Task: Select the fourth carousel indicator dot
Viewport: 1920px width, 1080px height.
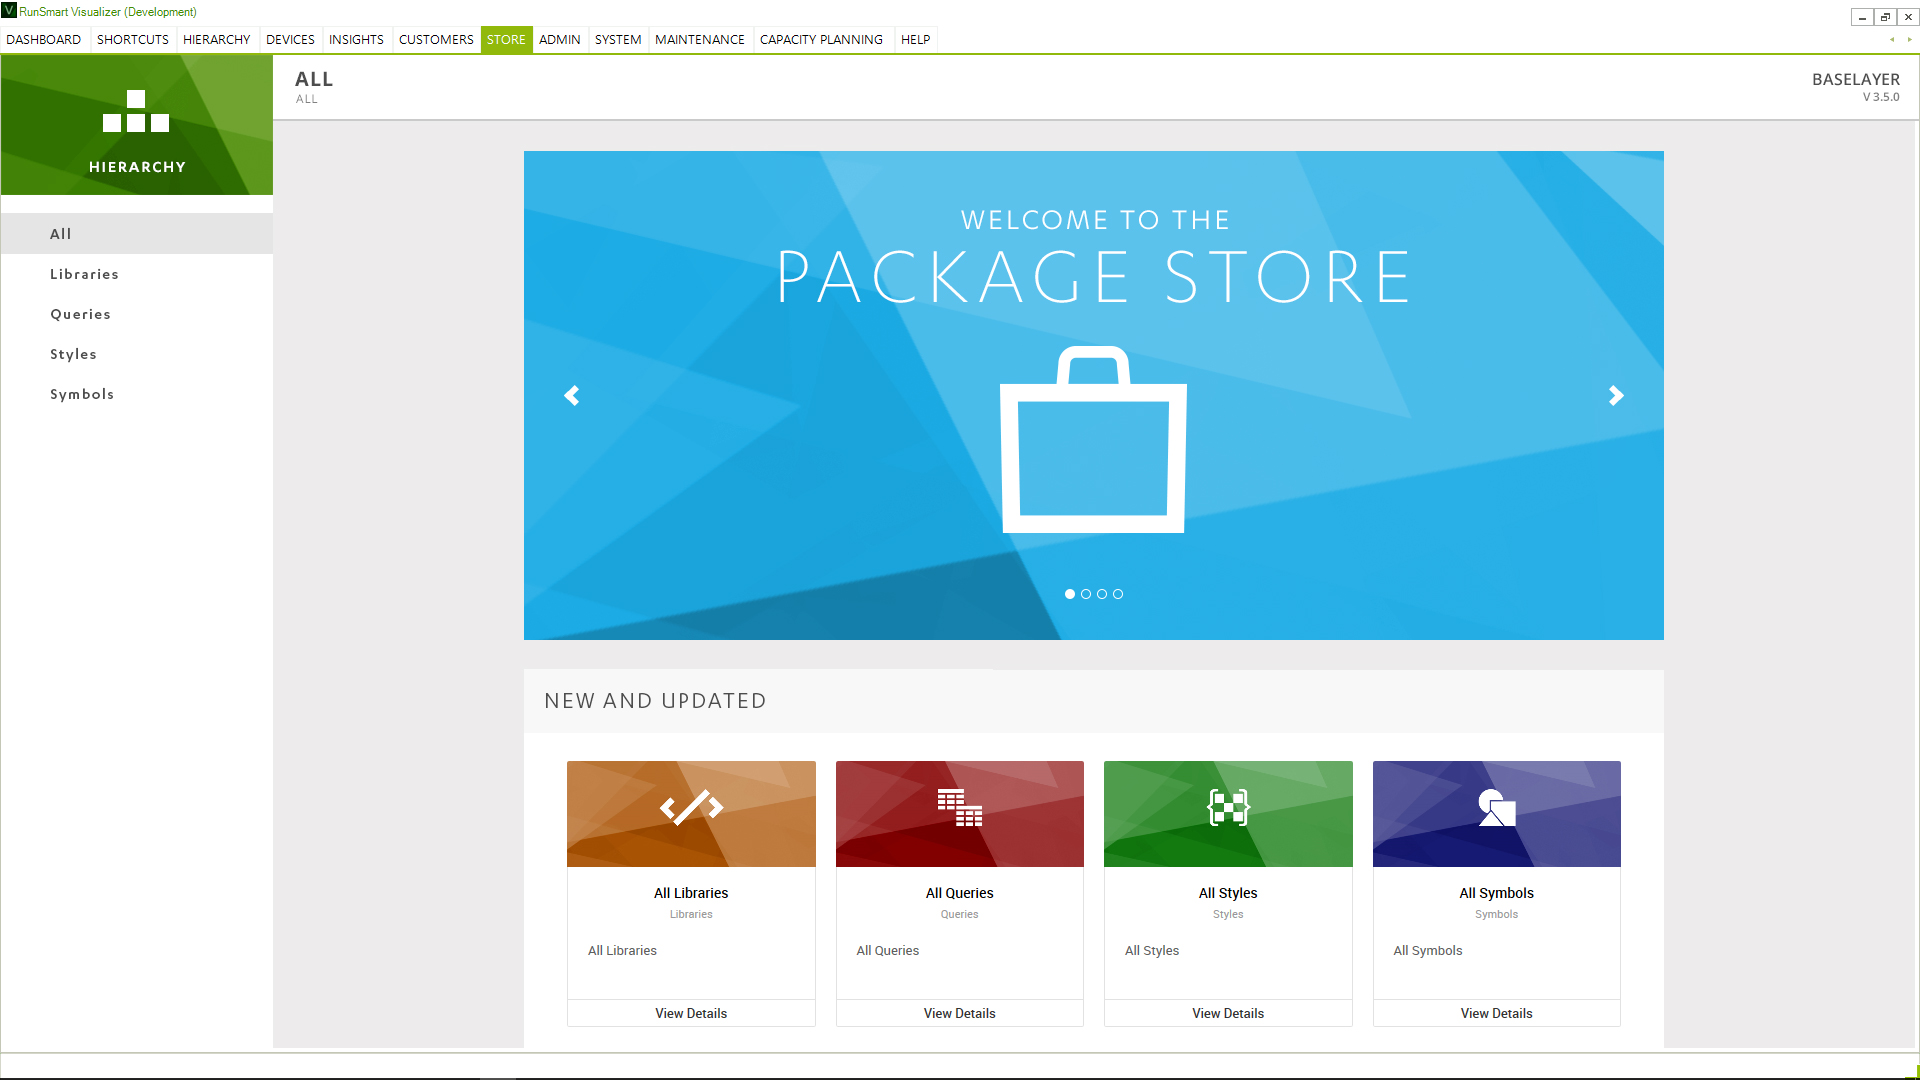Action: pos(1118,594)
